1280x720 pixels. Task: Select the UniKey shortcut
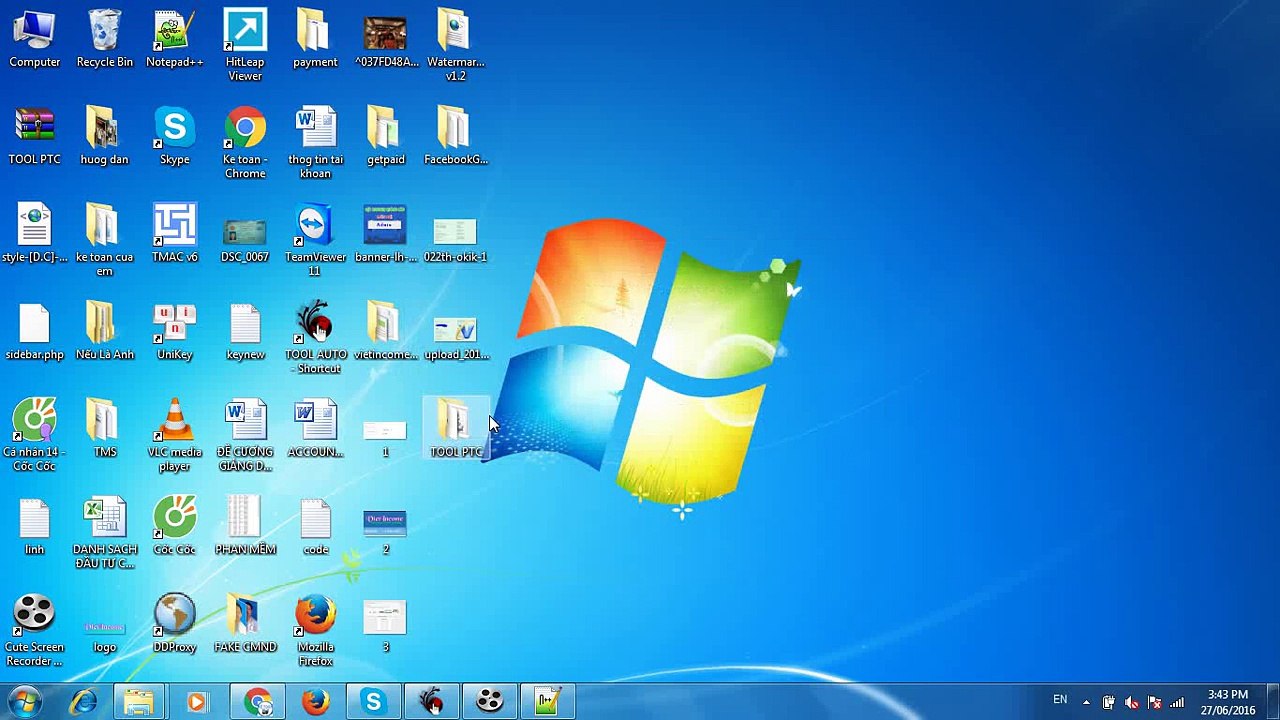175,332
